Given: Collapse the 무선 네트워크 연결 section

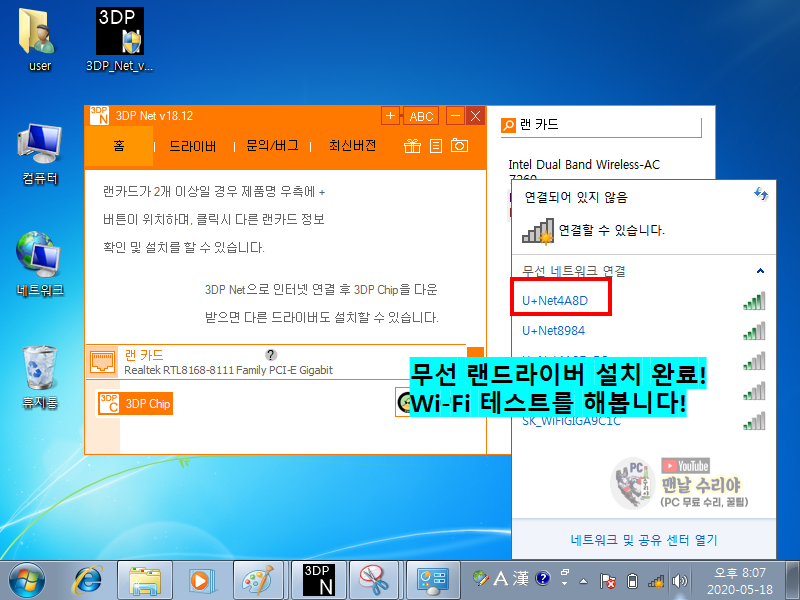Looking at the screenshot, I should [x=760, y=271].
